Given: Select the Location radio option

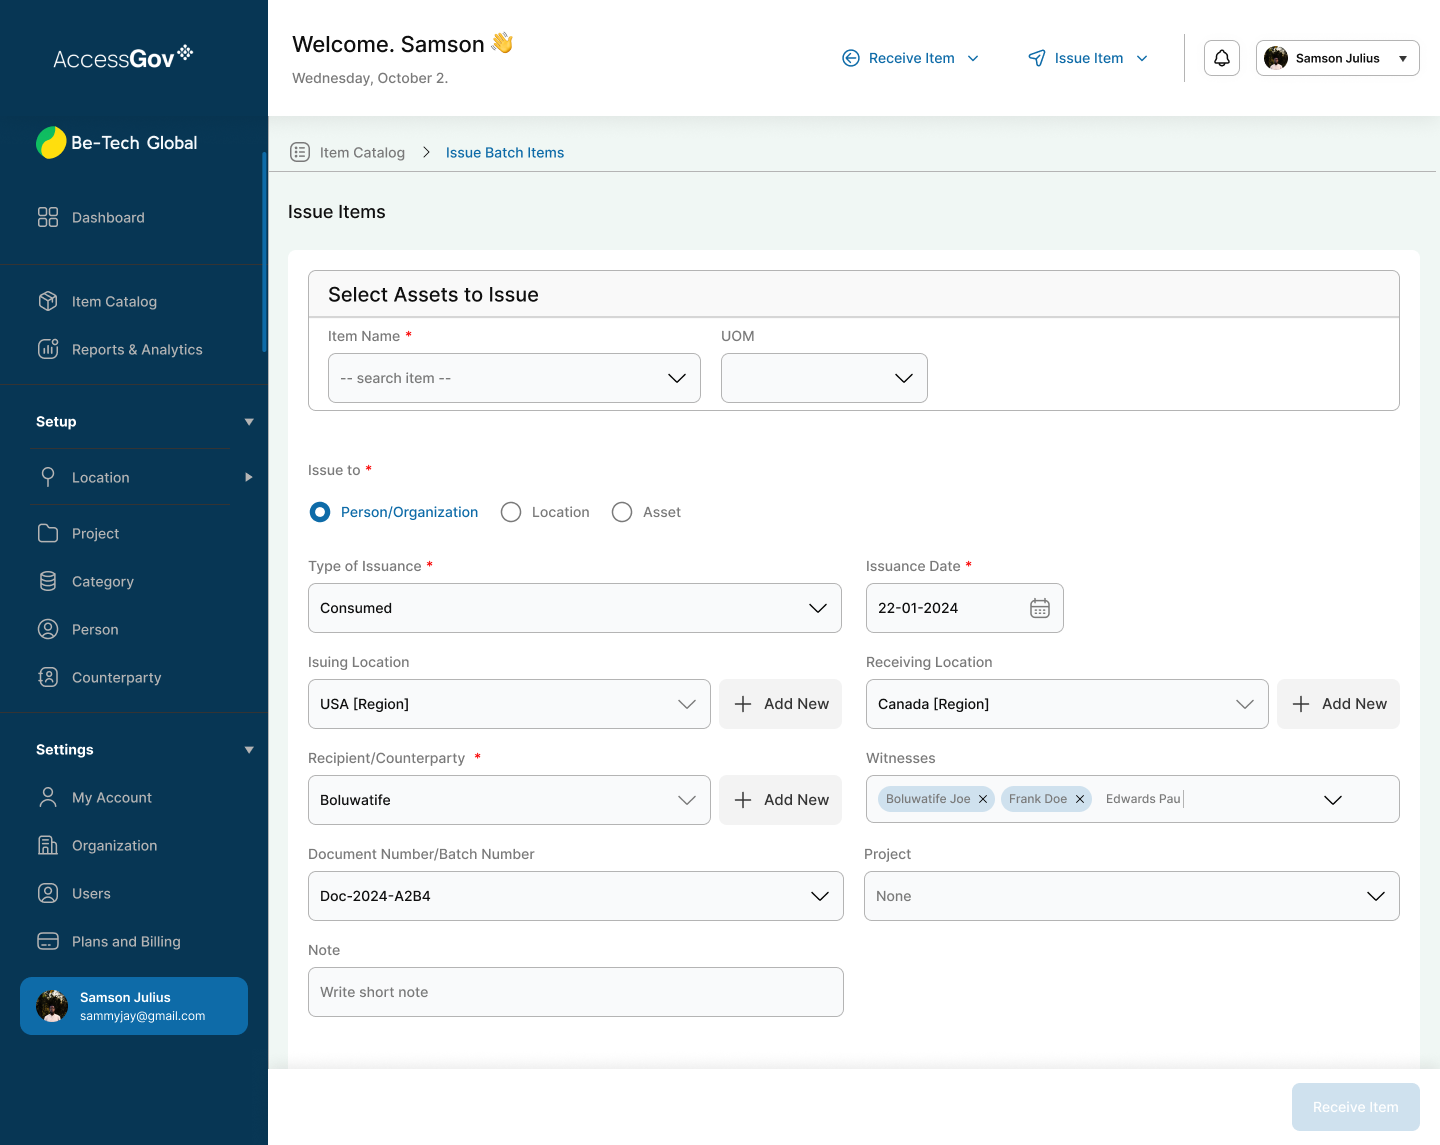Looking at the screenshot, I should (511, 512).
